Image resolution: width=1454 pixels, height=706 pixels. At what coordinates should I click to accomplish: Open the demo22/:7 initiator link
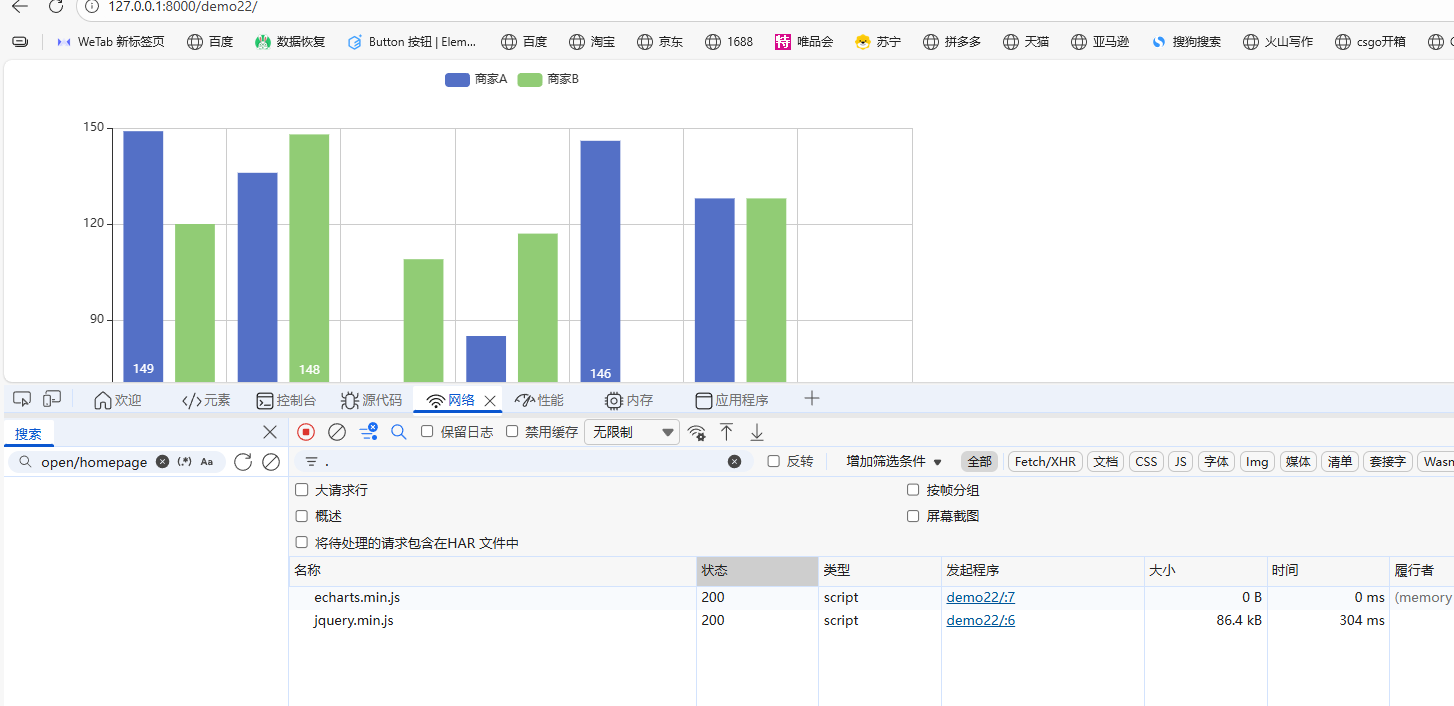tap(980, 597)
